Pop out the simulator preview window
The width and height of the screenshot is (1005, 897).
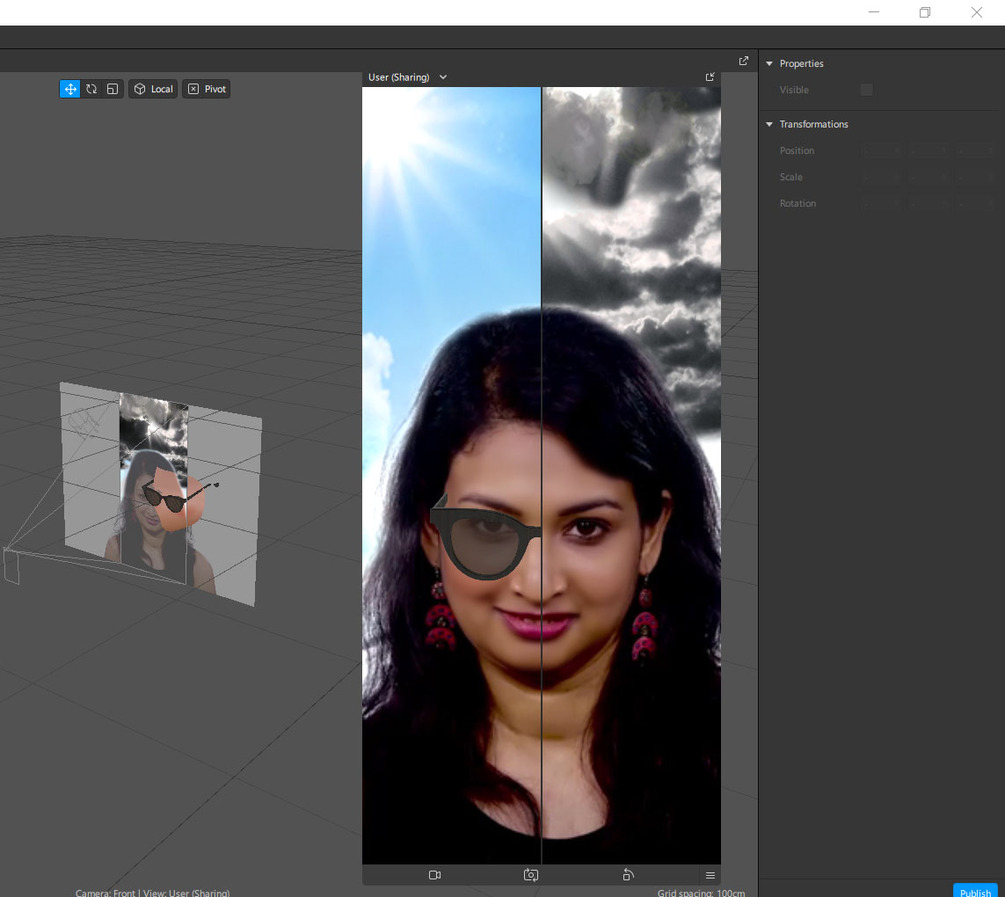coord(710,77)
